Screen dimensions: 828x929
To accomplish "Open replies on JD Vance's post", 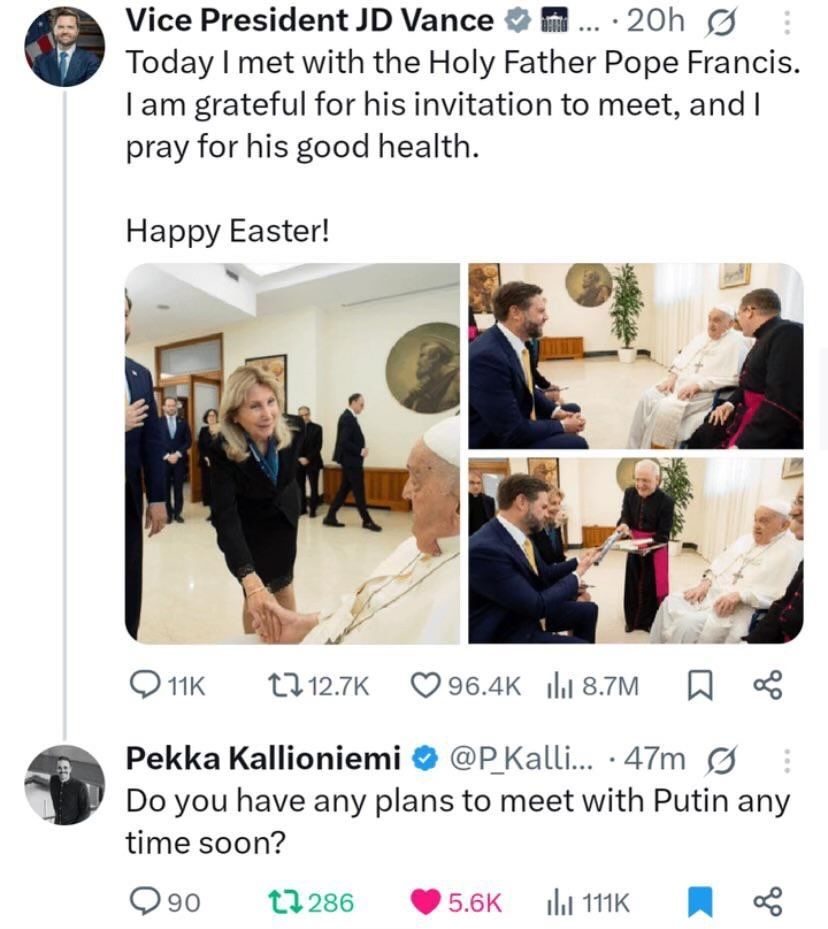I will 148,685.
